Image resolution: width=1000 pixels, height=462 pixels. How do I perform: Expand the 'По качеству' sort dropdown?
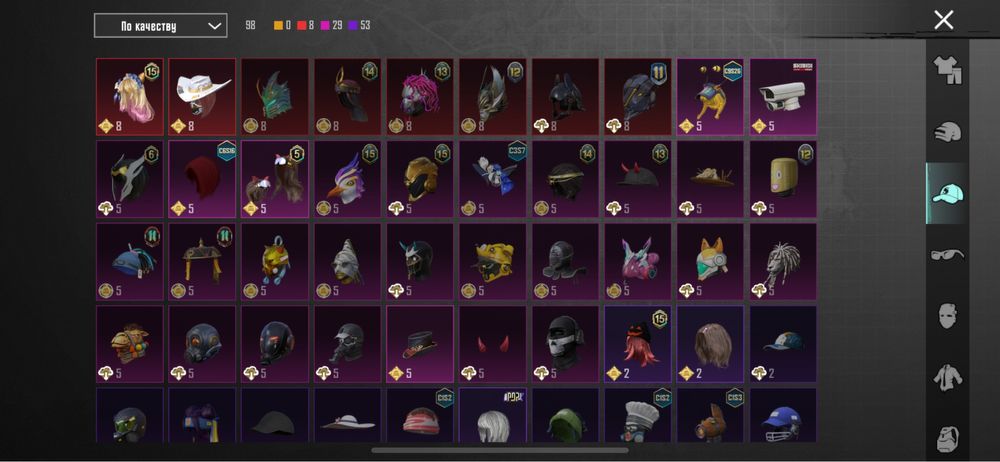(x=160, y=26)
